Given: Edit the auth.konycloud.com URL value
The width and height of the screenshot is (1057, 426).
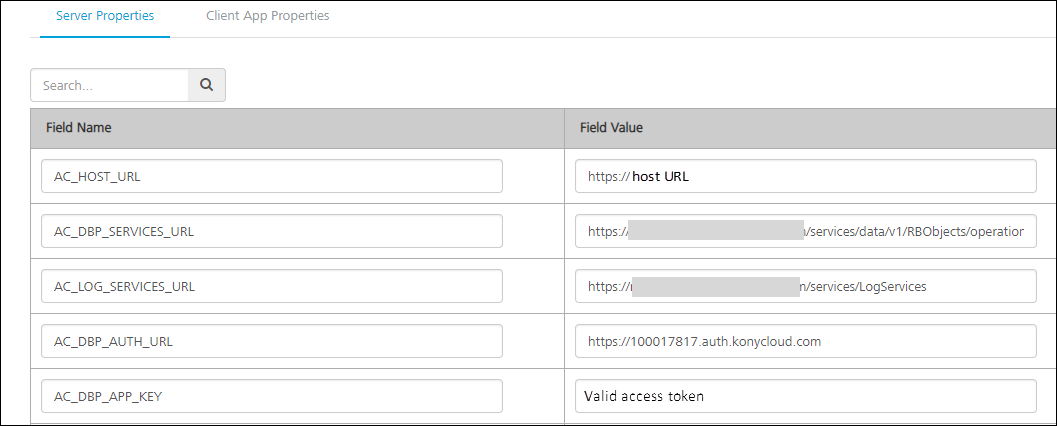Looking at the screenshot, I should pos(806,341).
